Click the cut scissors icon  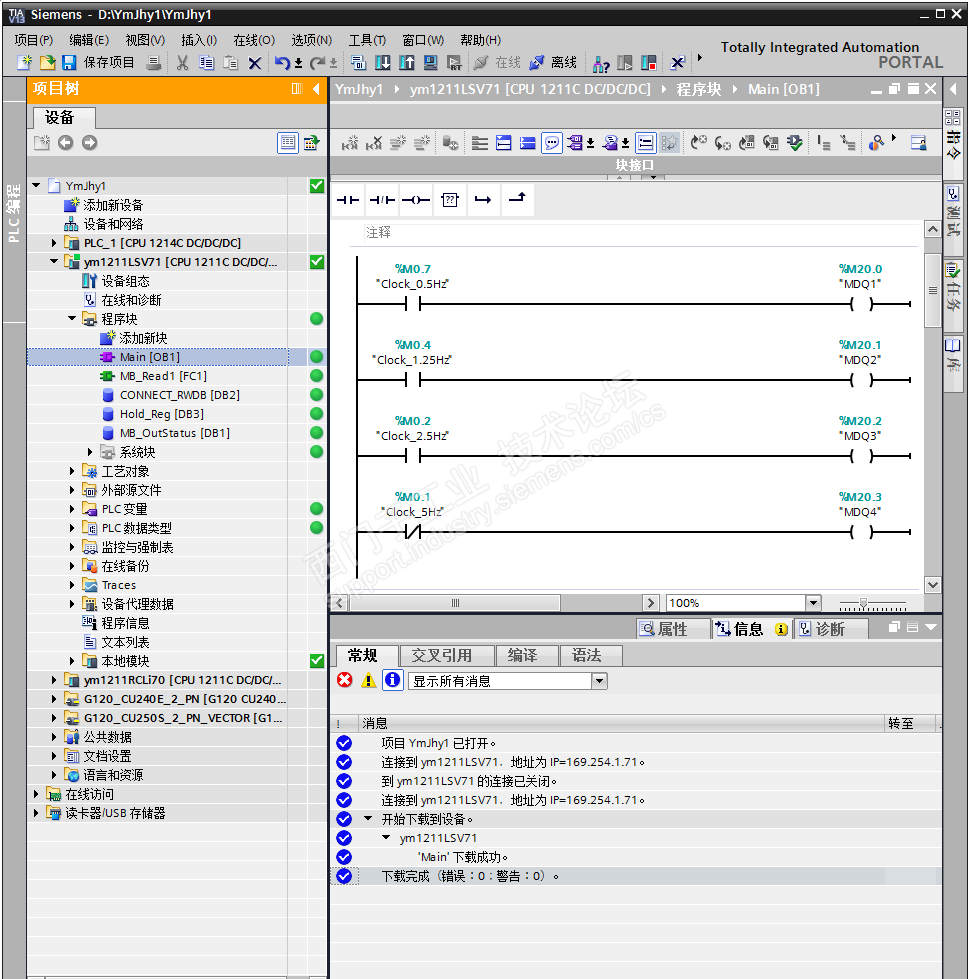182,62
